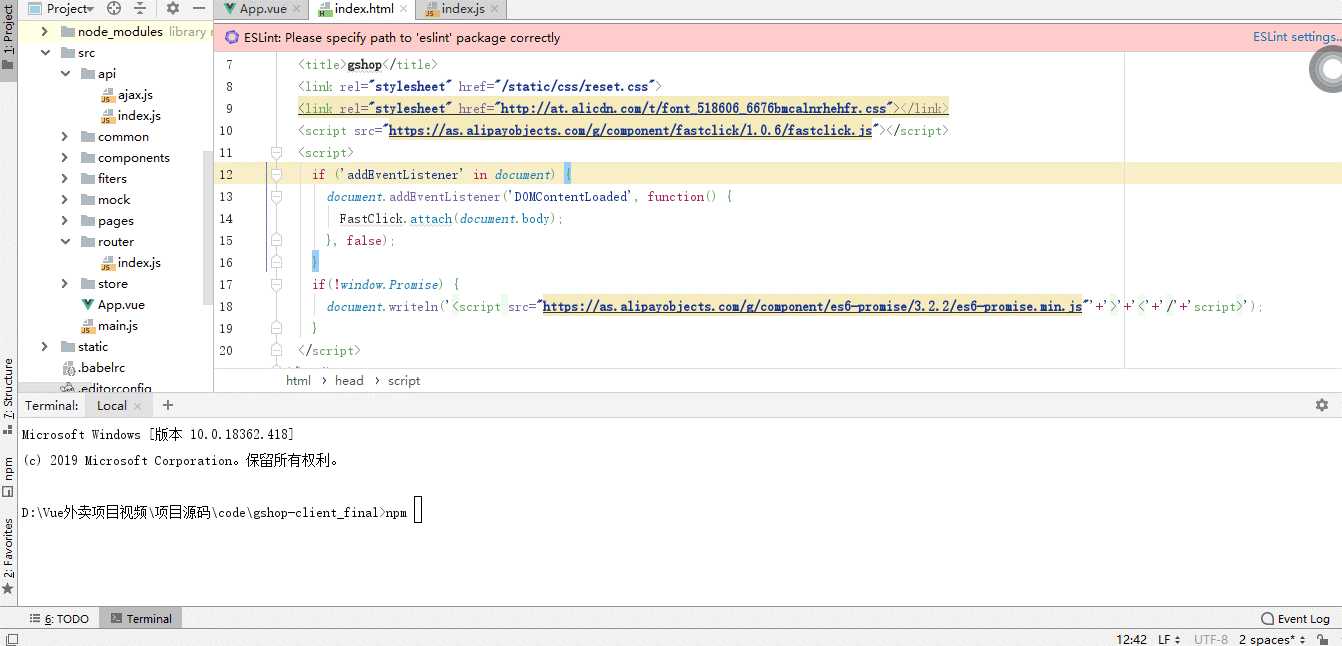Close the Local terminal tab
Screen dimensions: 1342x646
click(138, 406)
